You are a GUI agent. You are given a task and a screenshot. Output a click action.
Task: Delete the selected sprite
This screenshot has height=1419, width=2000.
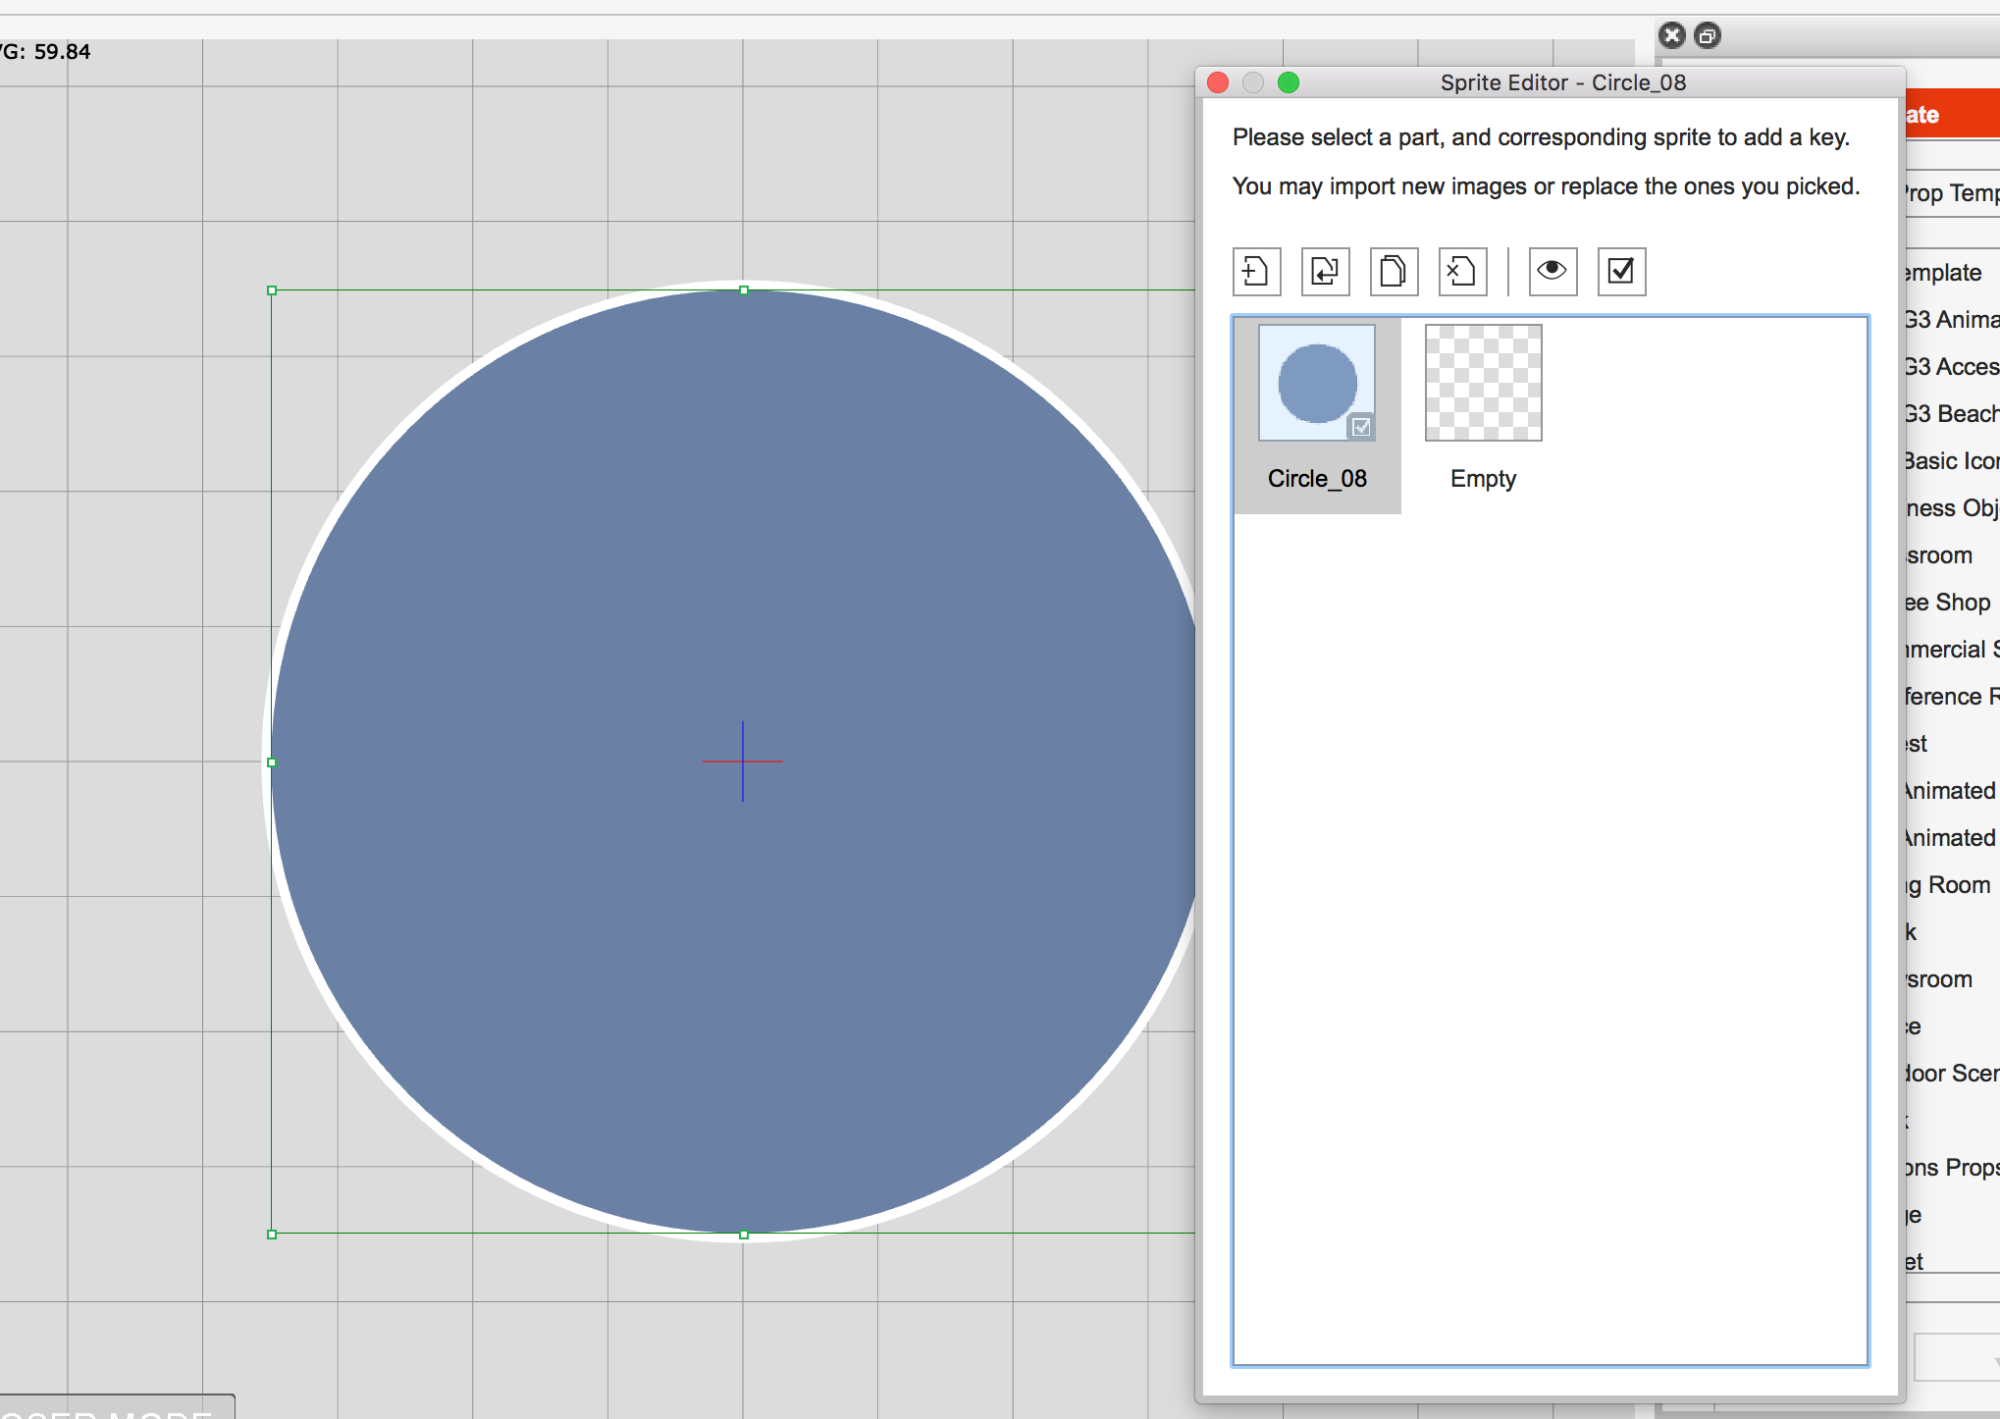[x=1463, y=271]
